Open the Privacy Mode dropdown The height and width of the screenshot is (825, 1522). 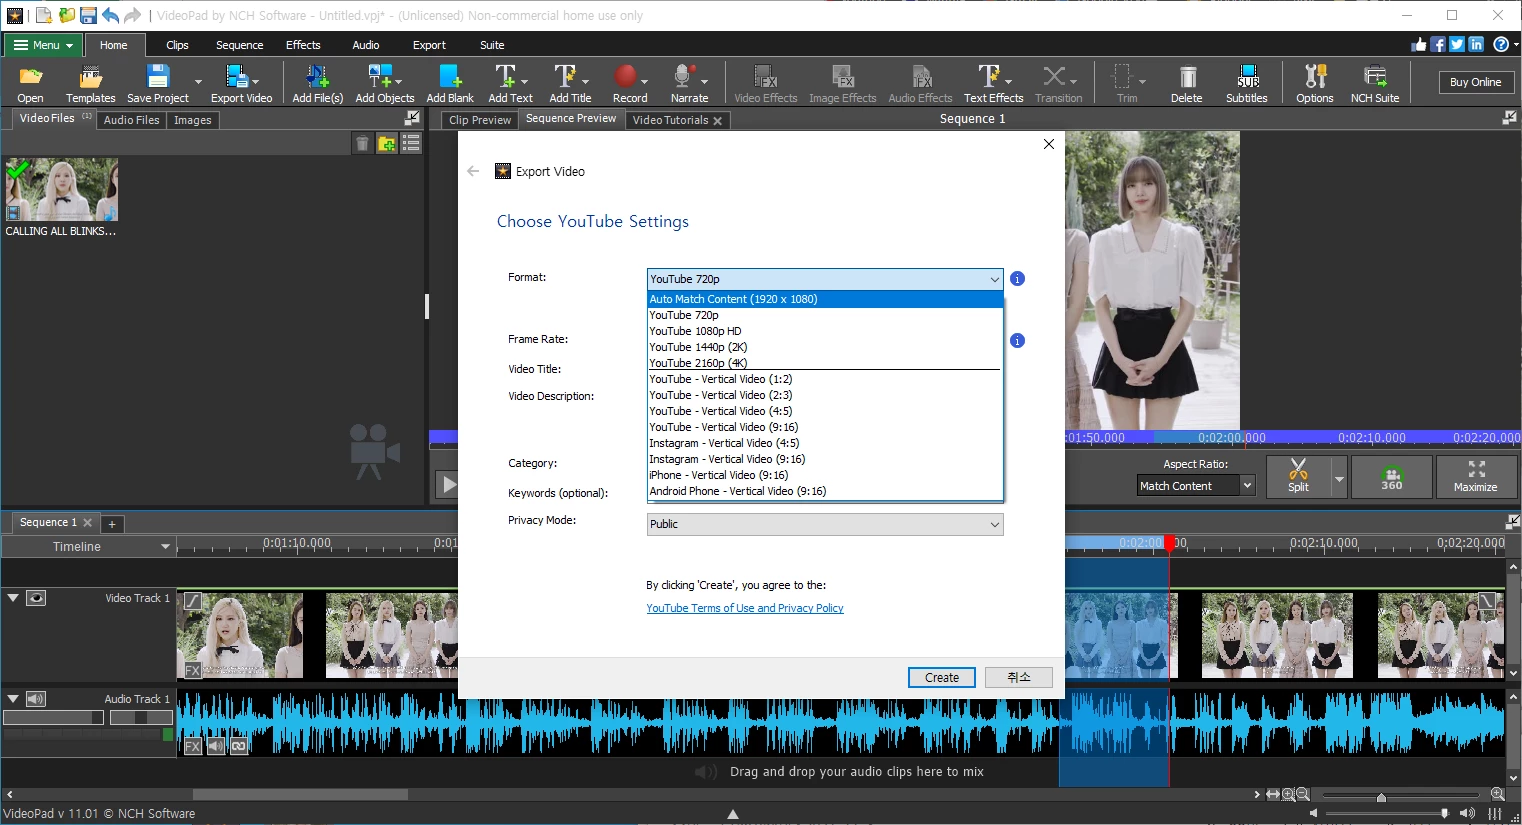pos(823,523)
